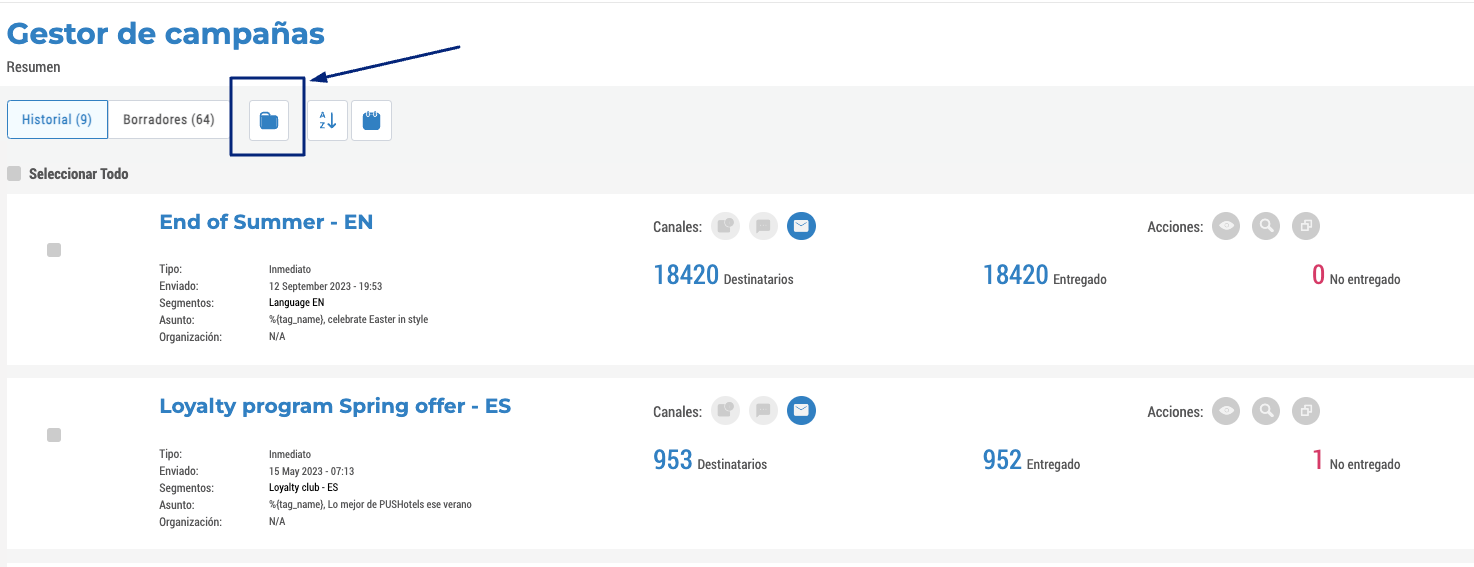Open End of Summer magnifier details icon
The image size is (1474, 567).
(1266, 227)
